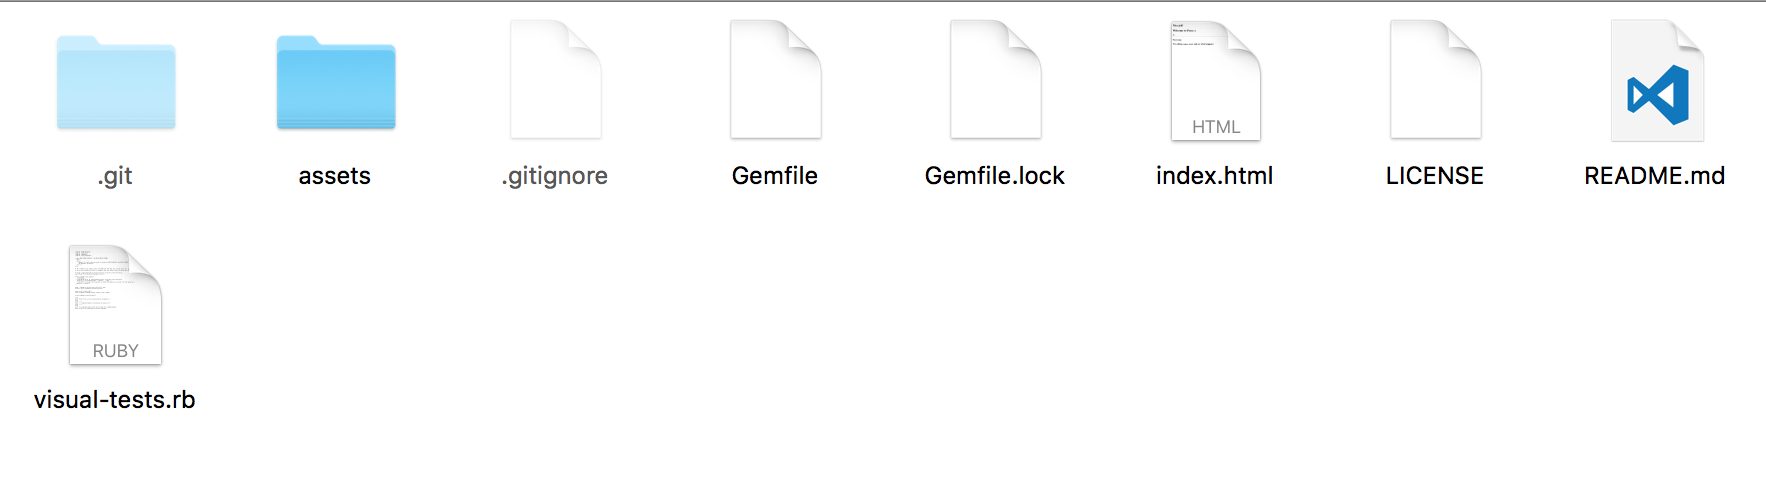
Task: Click the .gitignore file icon
Action: pos(556,80)
